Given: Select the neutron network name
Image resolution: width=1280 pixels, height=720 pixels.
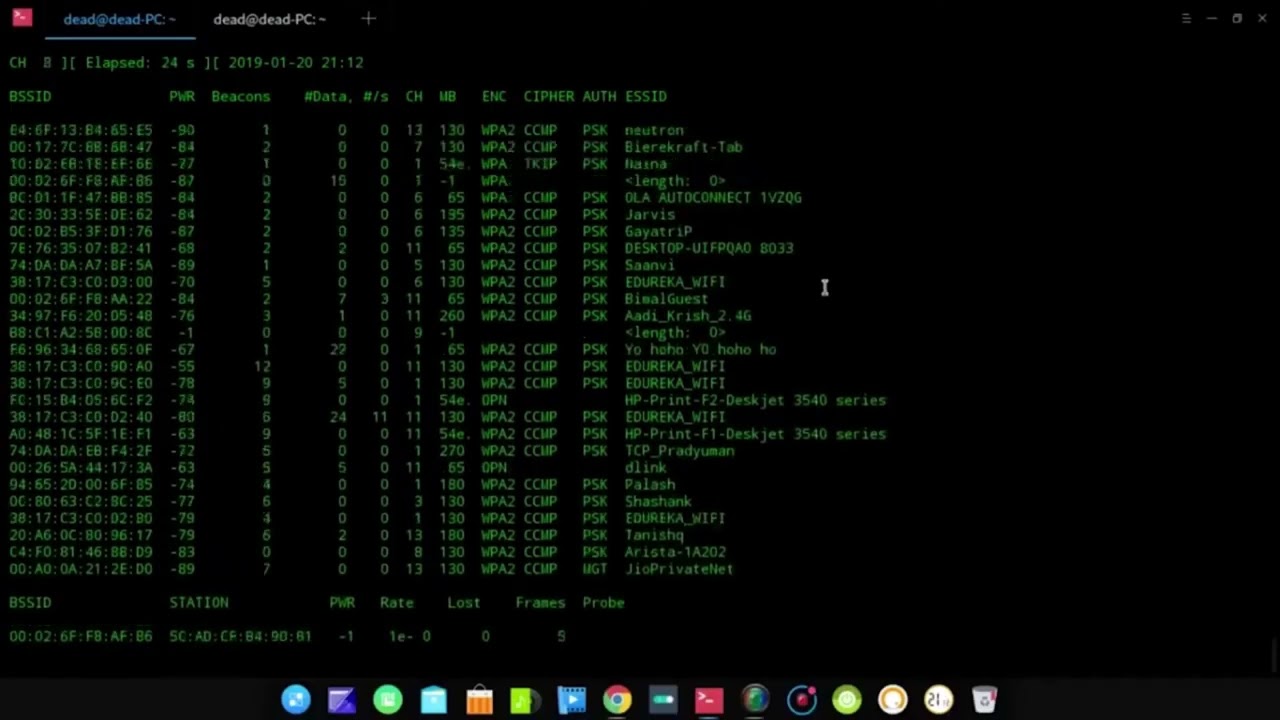Looking at the screenshot, I should point(654,130).
